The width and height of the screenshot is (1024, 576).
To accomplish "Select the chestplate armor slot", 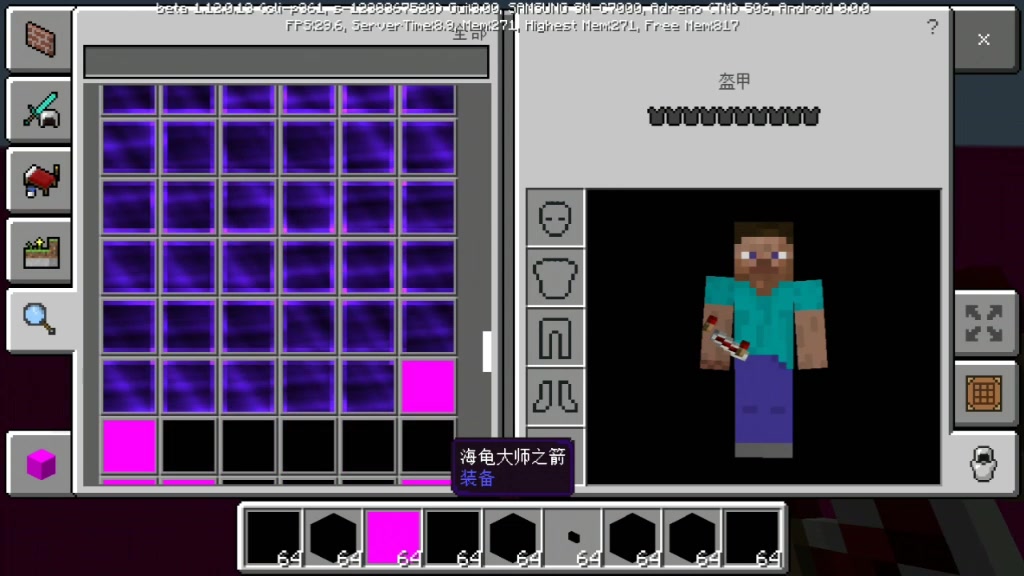I will (555, 278).
